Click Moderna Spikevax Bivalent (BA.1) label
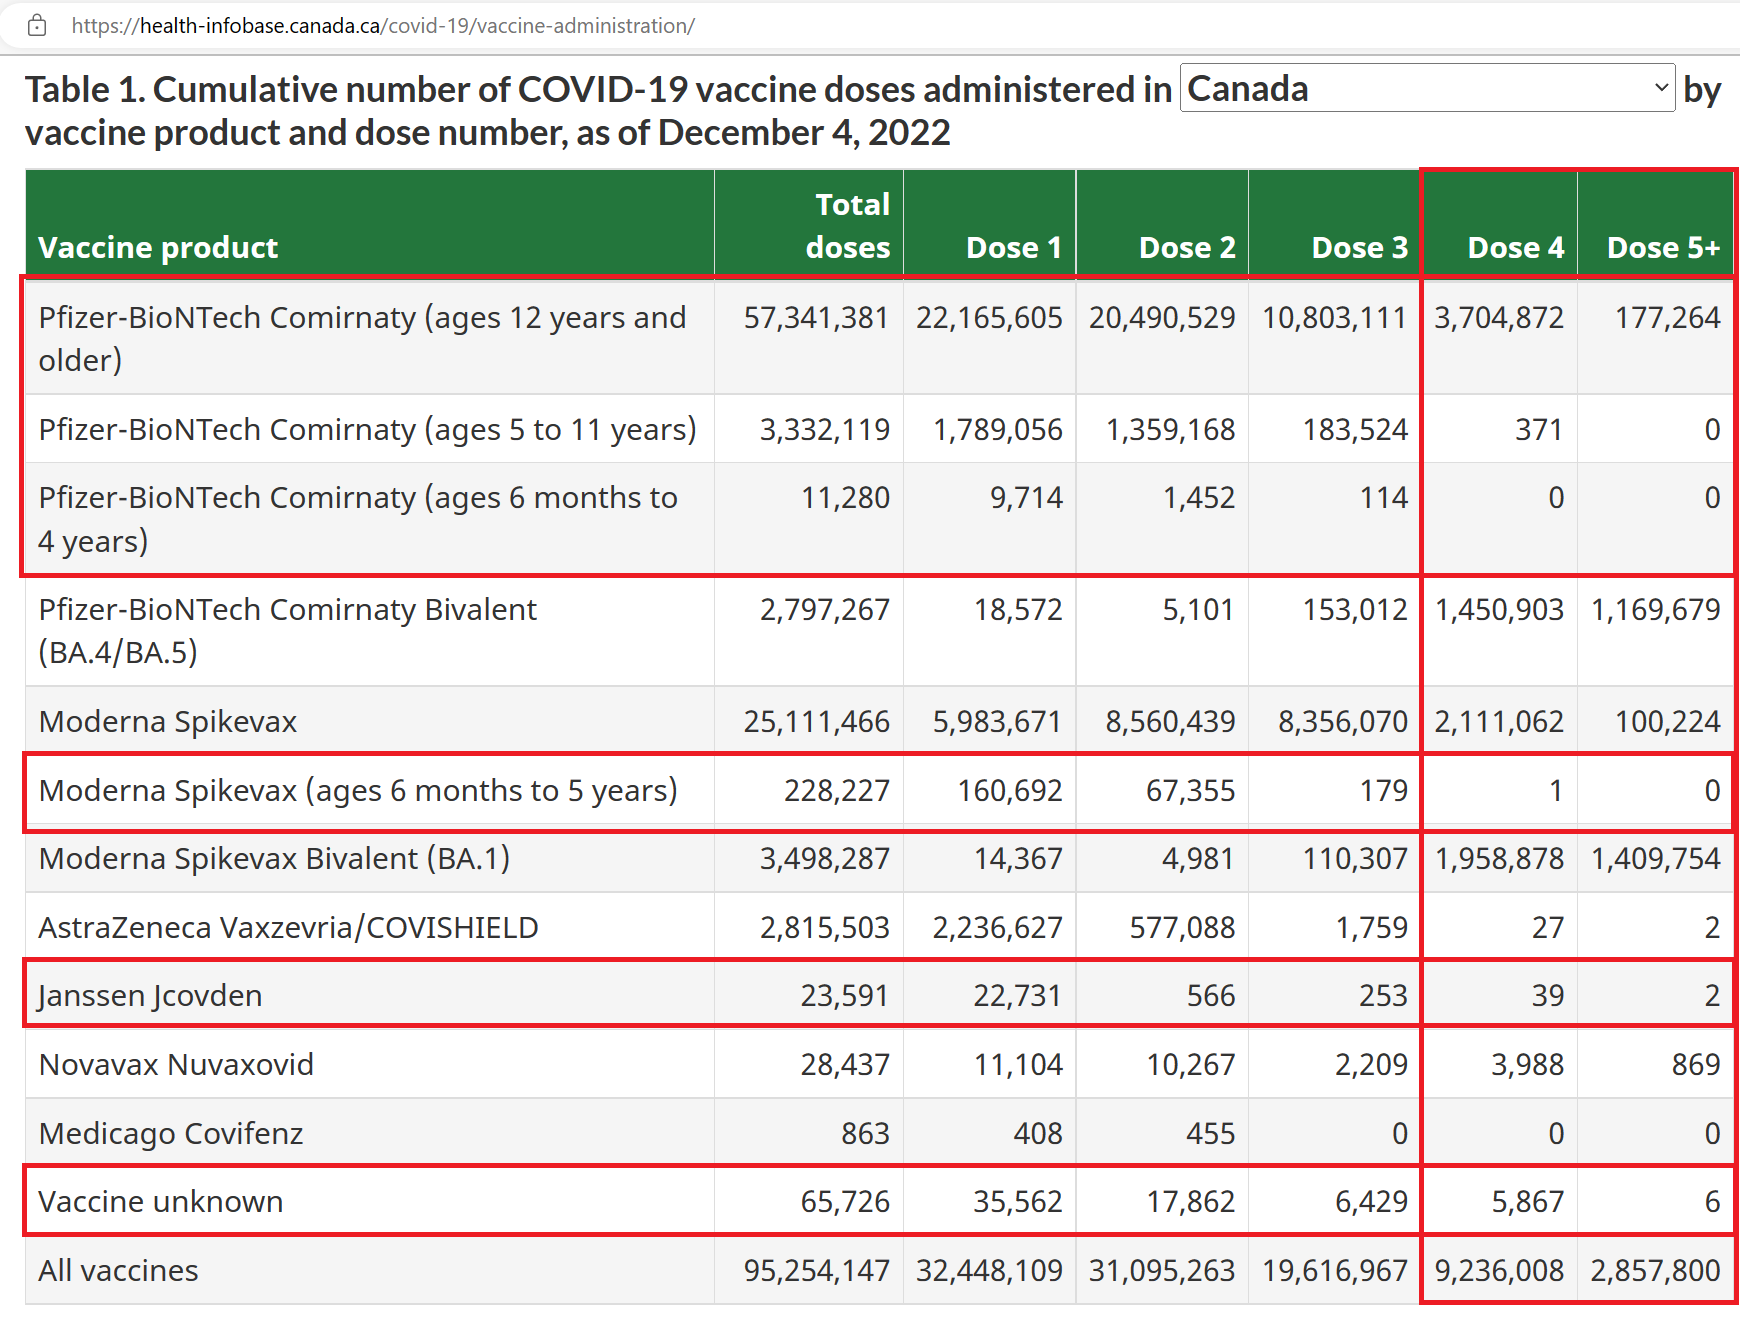1740x1317 pixels. pyautogui.click(x=274, y=859)
